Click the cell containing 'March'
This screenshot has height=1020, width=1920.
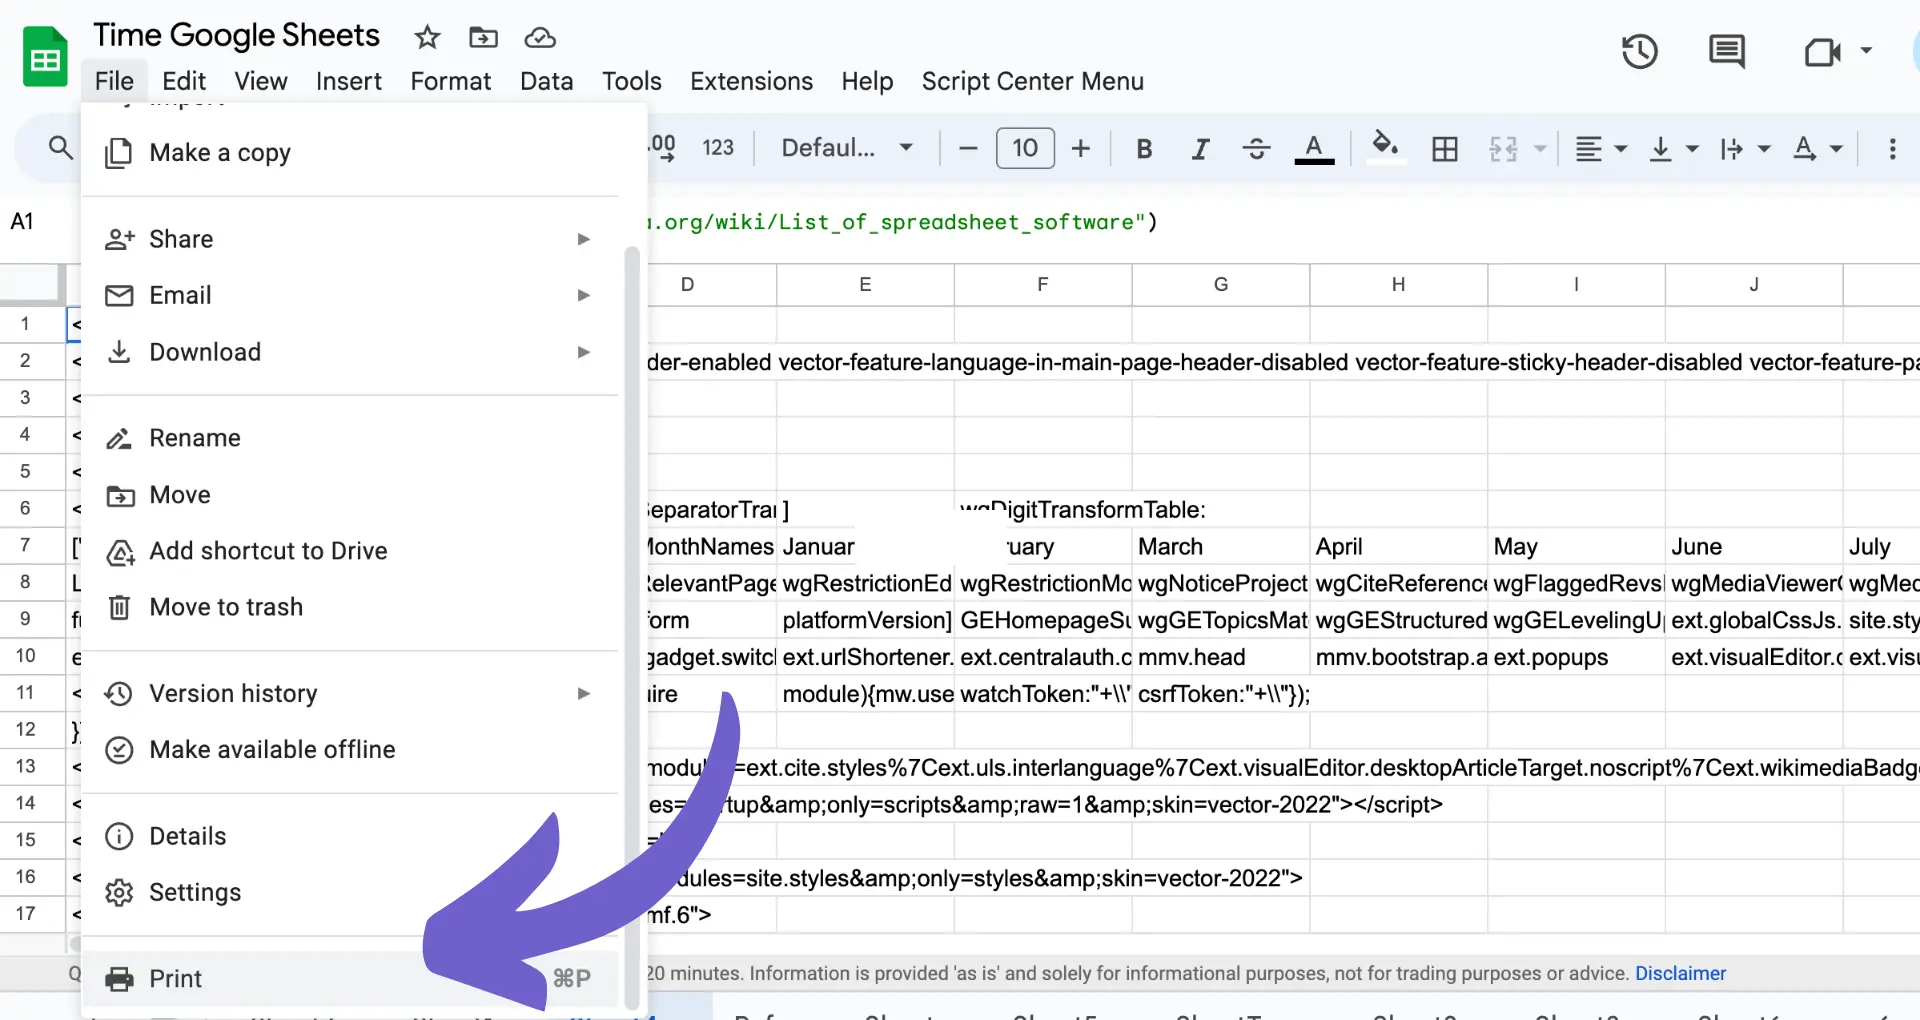[x=1220, y=546]
